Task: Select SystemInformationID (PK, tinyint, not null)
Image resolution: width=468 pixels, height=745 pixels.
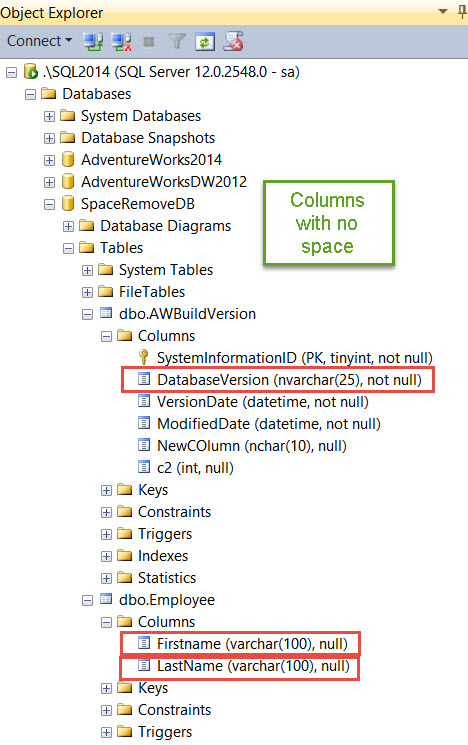Action: (x=295, y=358)
